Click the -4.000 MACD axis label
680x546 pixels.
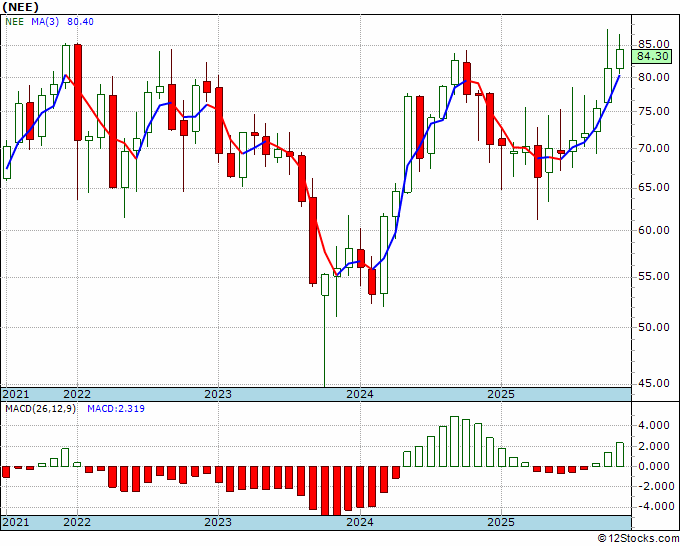coord(654,507)
